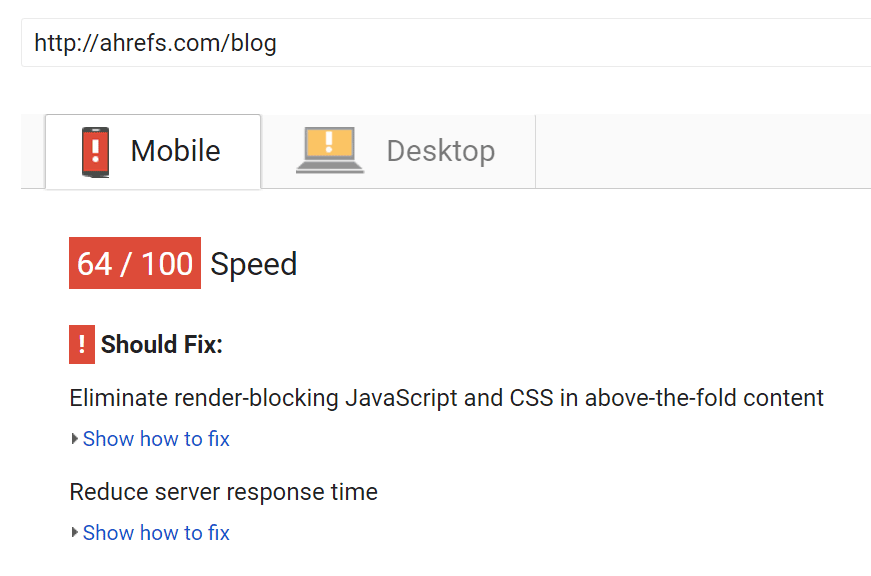Click the red mobile phone warning icon
Image resolution: width=871 pixels, height=576 pixels.
(95, 151)
